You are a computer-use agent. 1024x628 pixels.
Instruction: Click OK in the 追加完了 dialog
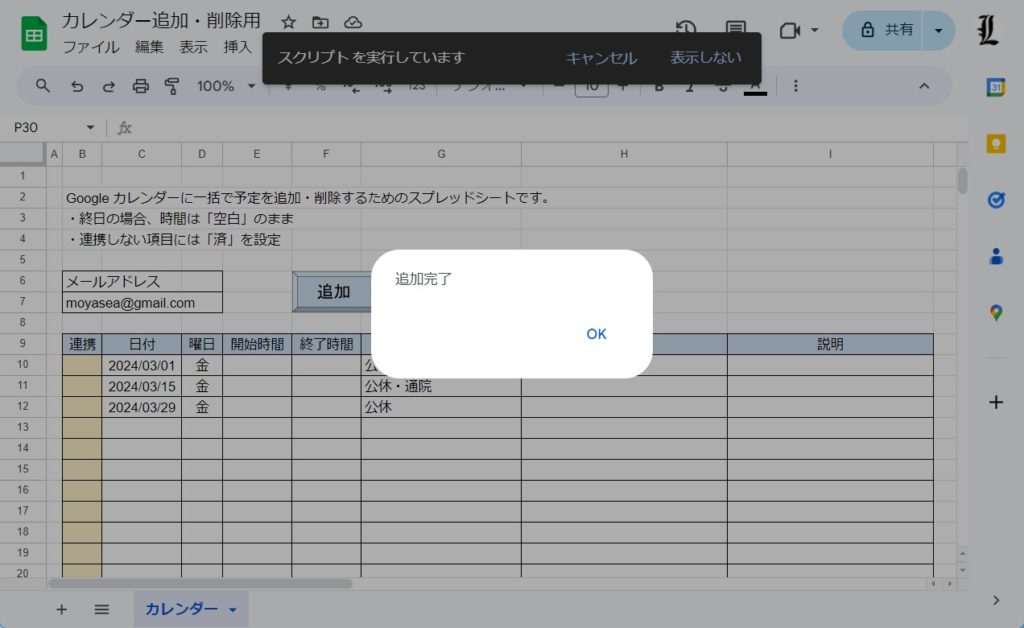pos(596,334)
